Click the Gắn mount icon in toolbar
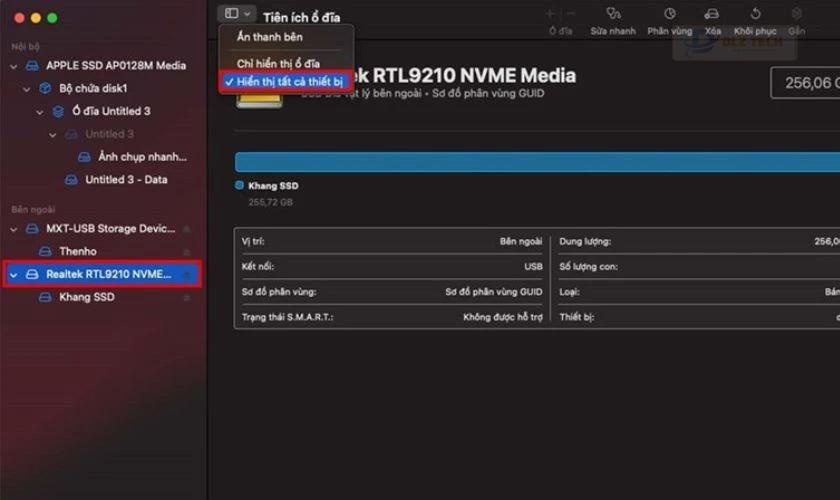This screenshot has width=840, height=500. [796, 14]
